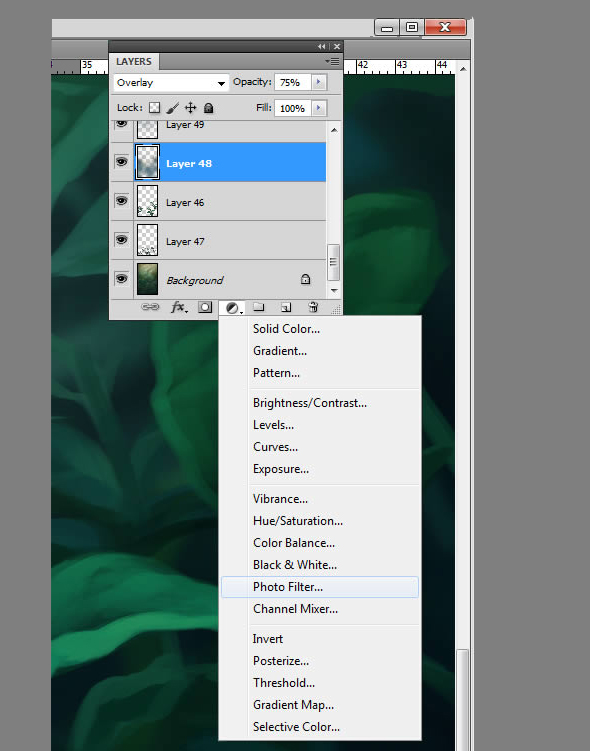Delete layer using the trash icon
The height and width of the screenshot is (751, 590).
[x=313, y=307]
